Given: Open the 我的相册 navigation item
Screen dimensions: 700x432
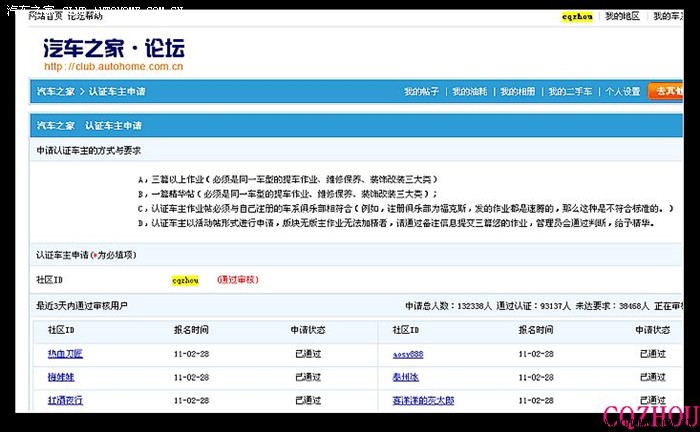Looking at the screenshot, I should click(517, 91).
